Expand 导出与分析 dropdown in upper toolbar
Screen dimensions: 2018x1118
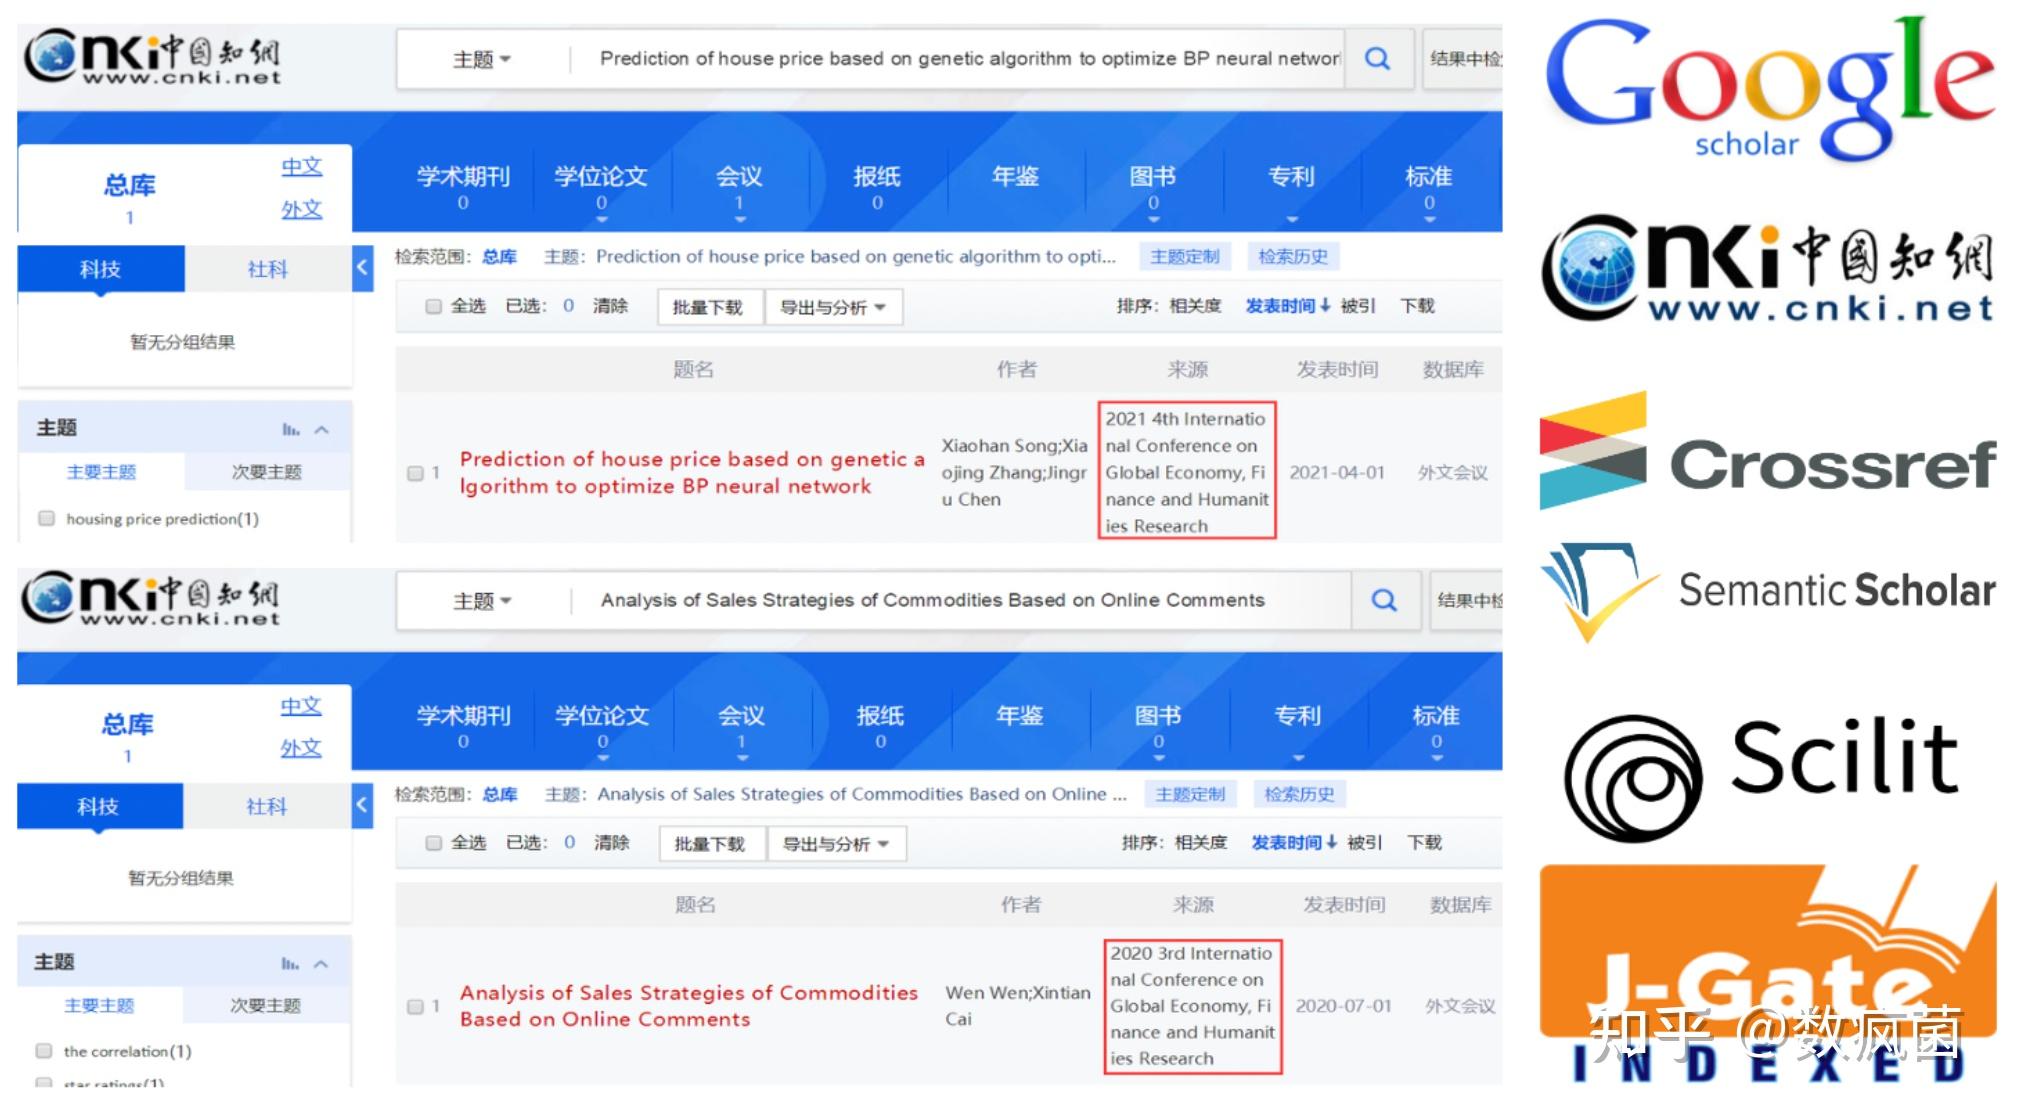tap(833, 307)
